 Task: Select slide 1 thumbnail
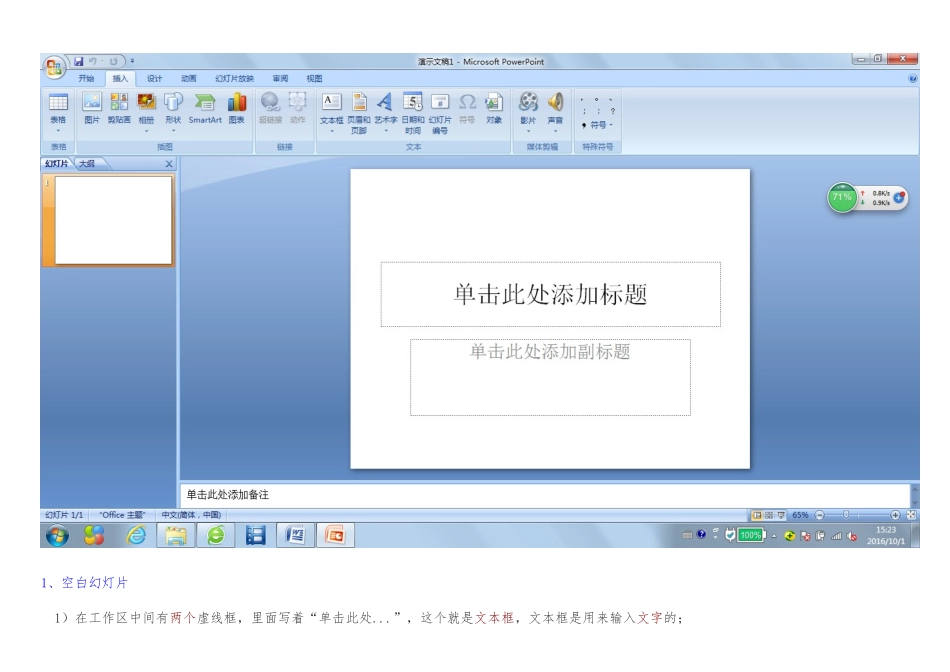click(113, 220)
